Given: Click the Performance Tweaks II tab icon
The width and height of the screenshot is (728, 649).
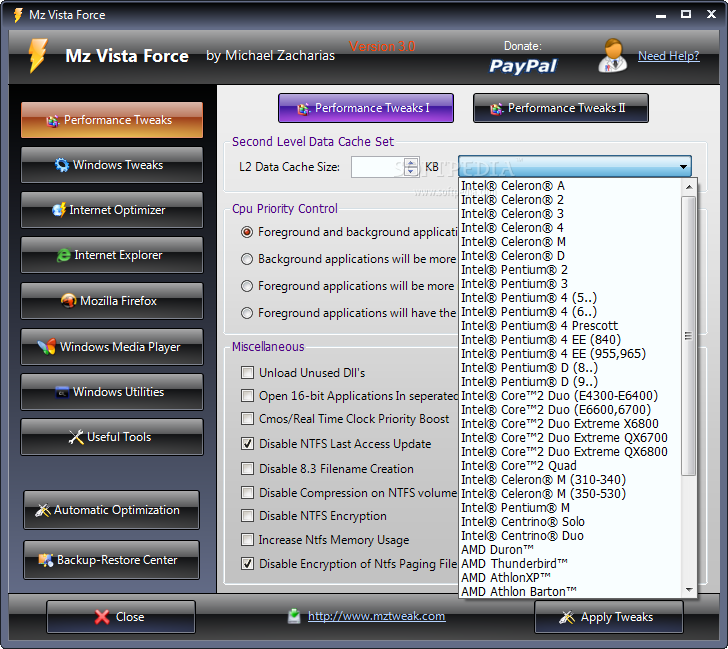Looking at the screenshot, I should [496, 109].
